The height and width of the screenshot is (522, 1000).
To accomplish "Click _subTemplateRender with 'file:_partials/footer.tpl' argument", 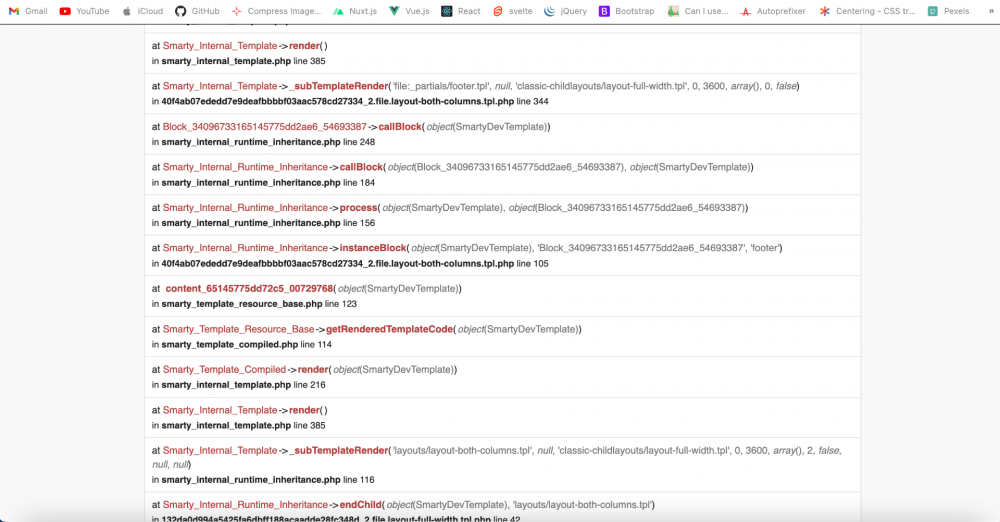I will coord(339,86).
